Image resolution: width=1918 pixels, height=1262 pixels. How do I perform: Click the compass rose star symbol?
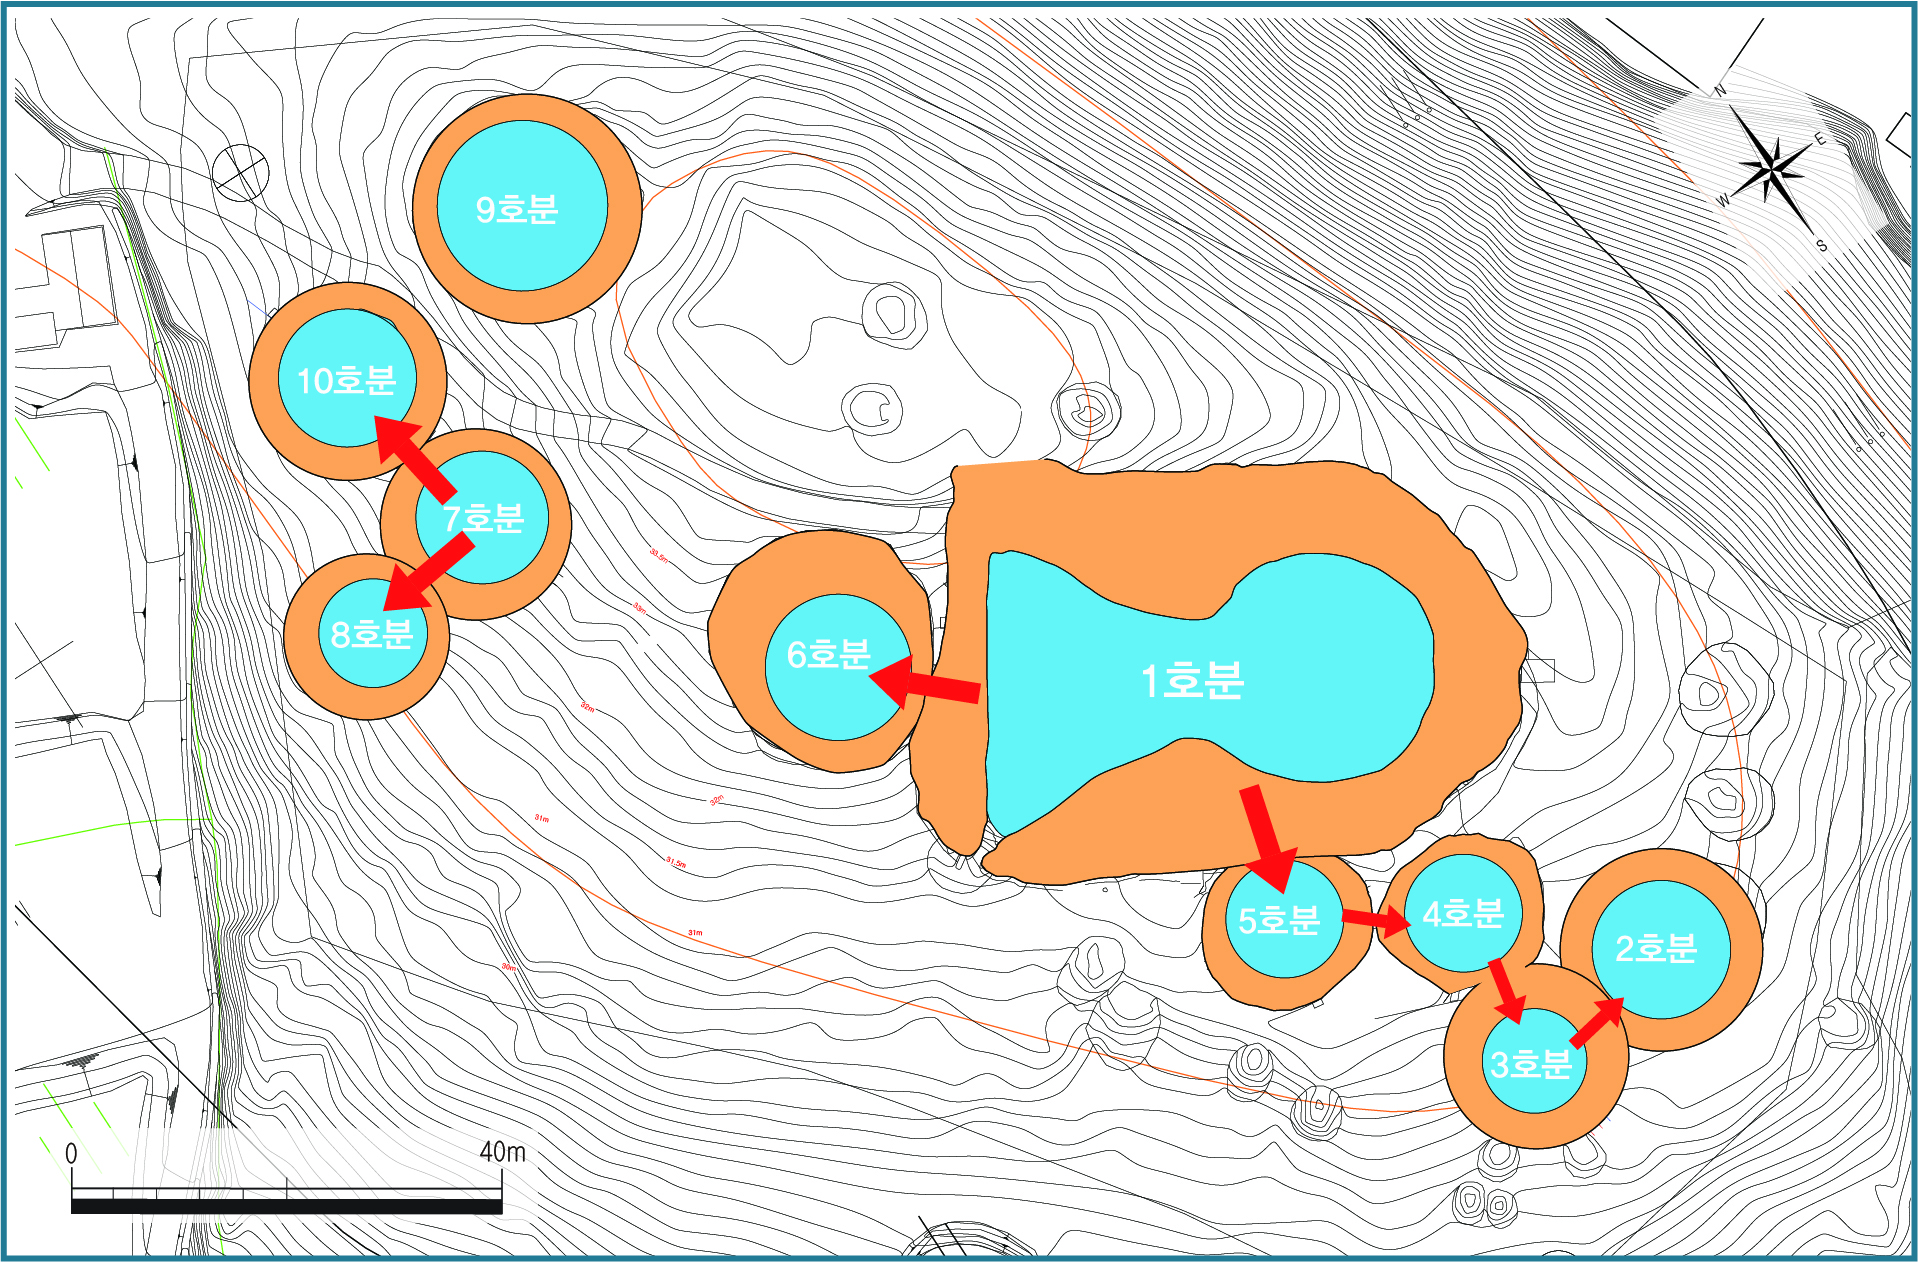pyautogui.click(x=1772, y=168)
